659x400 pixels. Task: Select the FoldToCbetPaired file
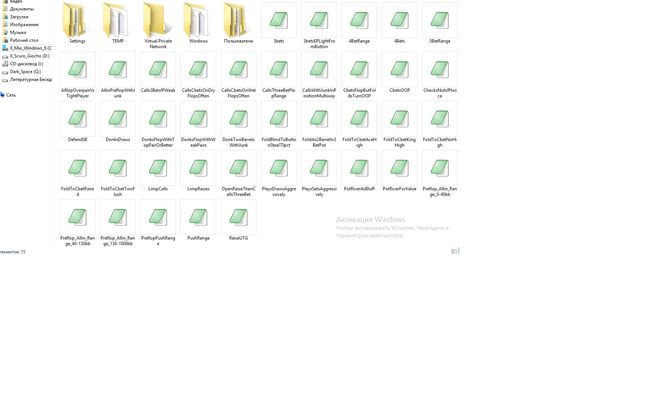click(x=77, y=173)
